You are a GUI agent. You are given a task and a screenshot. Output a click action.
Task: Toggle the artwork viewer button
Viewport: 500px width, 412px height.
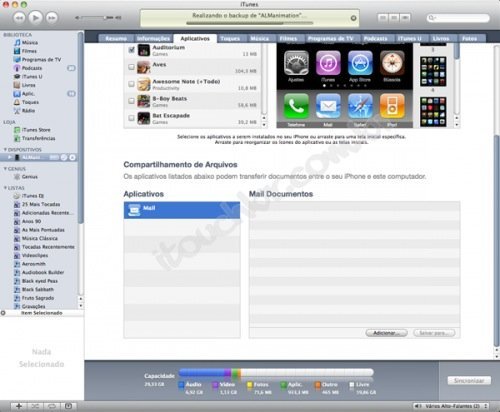[68, 406]
